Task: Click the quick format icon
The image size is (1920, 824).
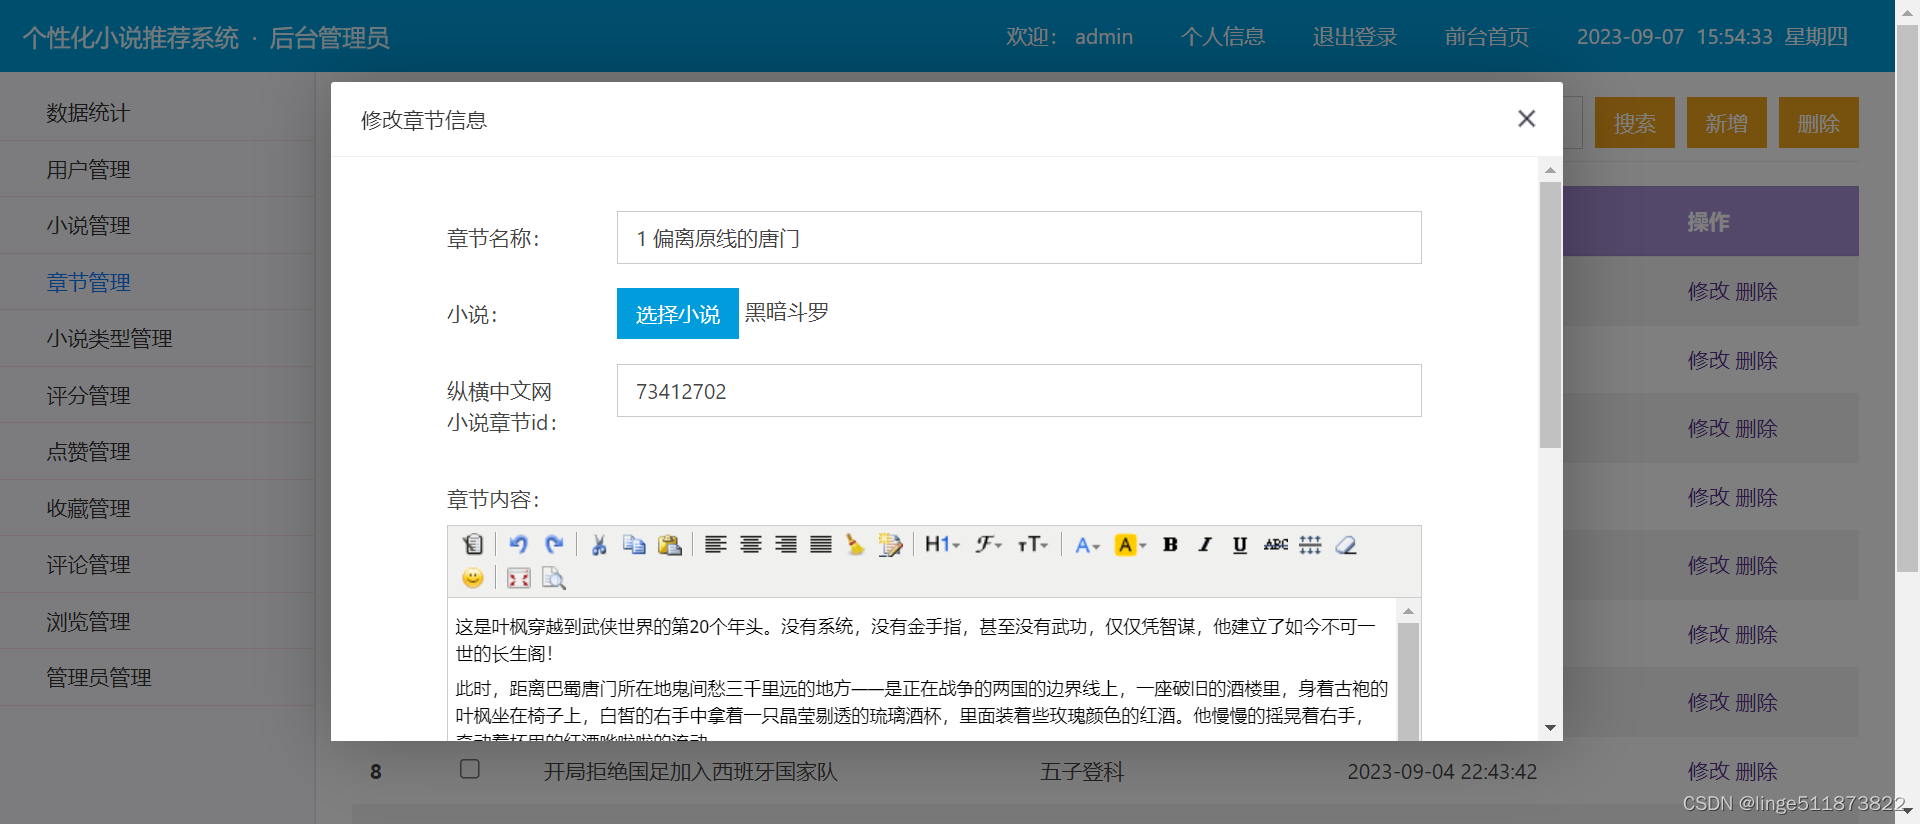Action: (x=890, y=544)
